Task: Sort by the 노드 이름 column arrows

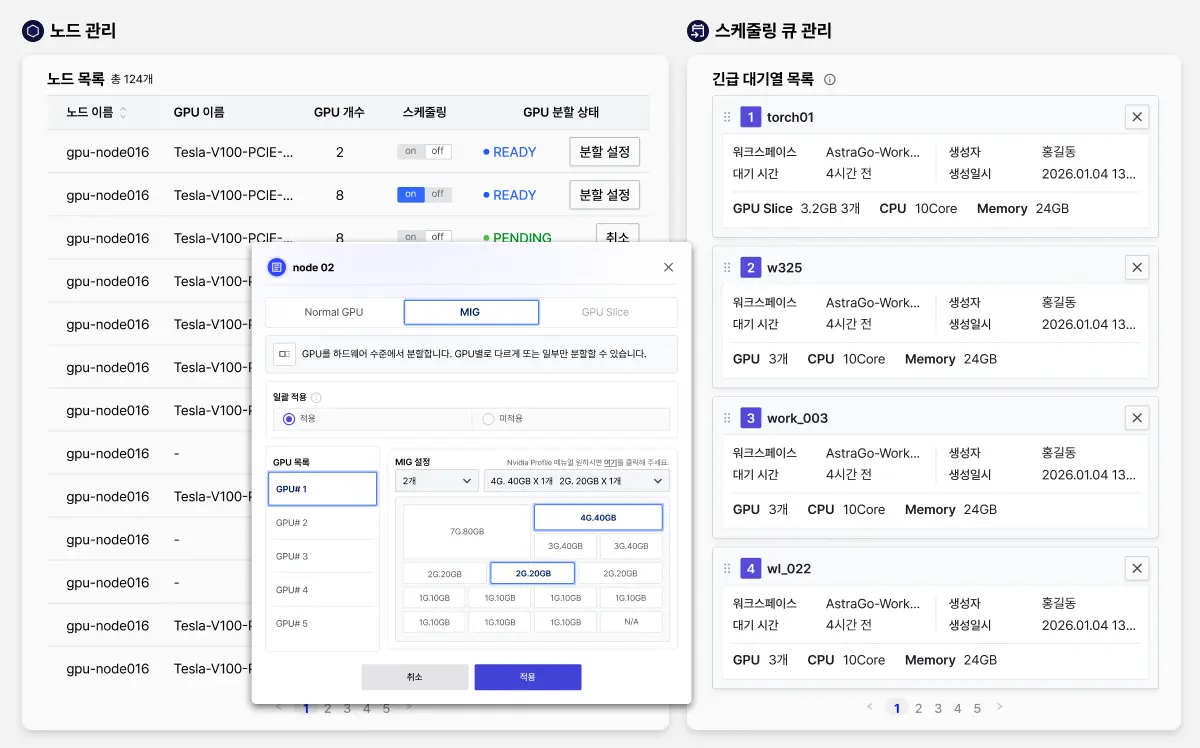Action: tap(123, 113)
